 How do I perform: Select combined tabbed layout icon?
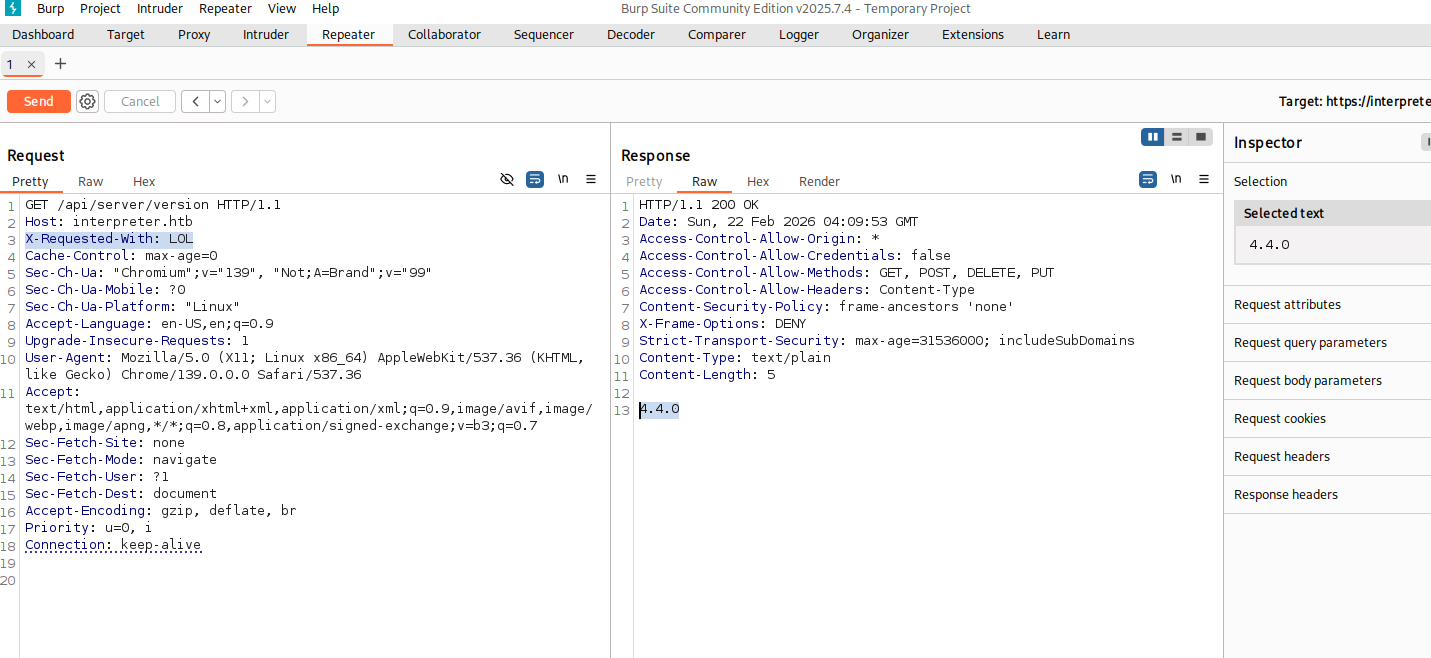1201,137
